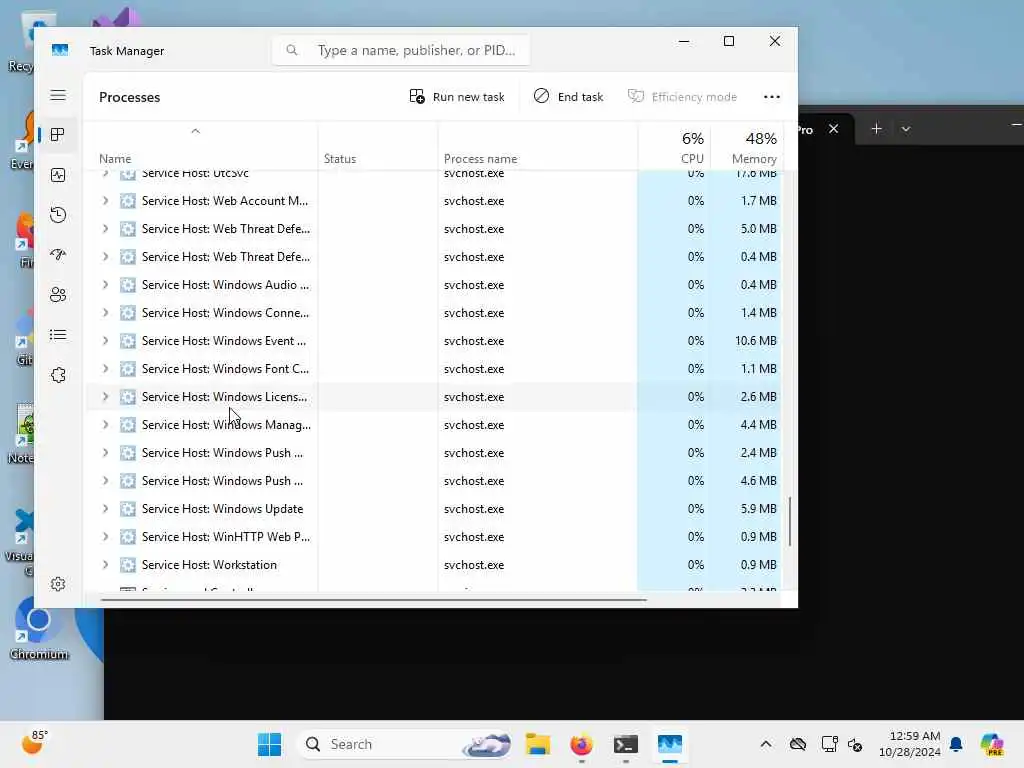The width and height of the screenshot is (1024, 768).
Task: Close the terminal tab behind Task Manager
Action: click(x=833, y=129)
